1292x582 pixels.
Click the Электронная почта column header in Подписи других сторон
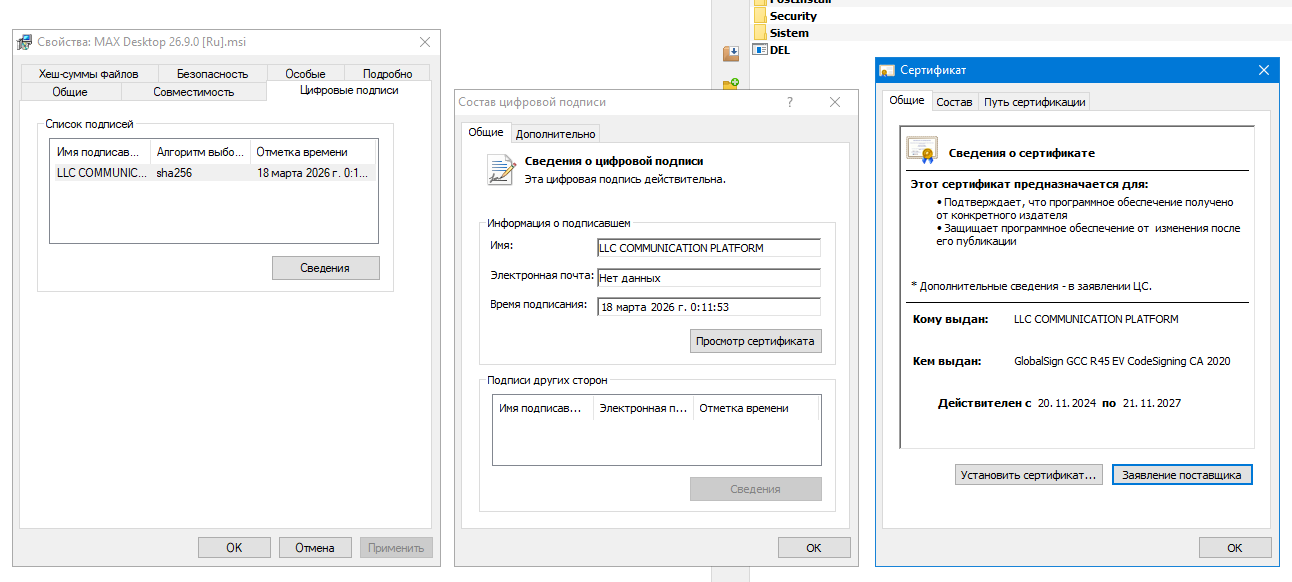click(643, 408)
